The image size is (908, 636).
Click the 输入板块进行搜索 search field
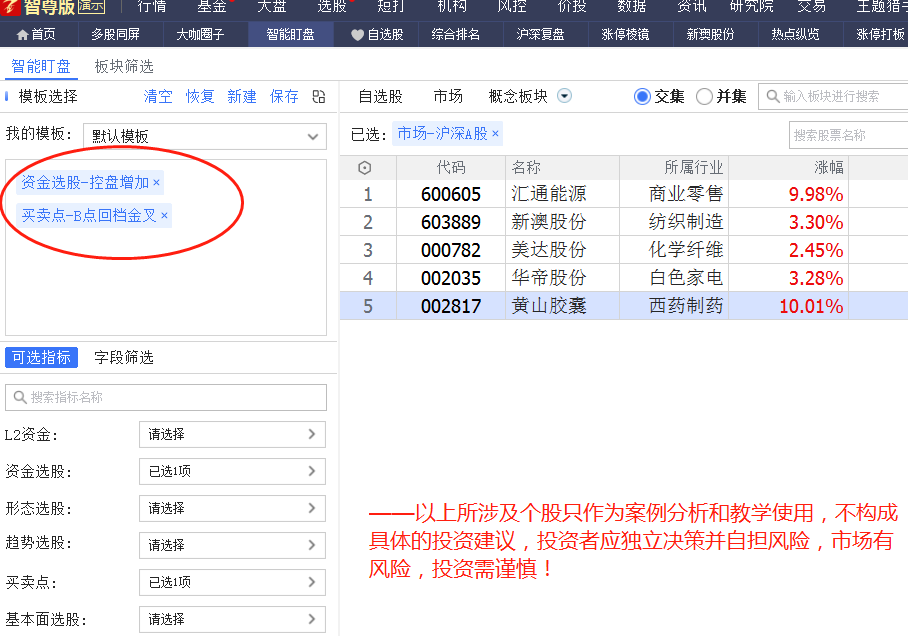[x=834, y=96]
